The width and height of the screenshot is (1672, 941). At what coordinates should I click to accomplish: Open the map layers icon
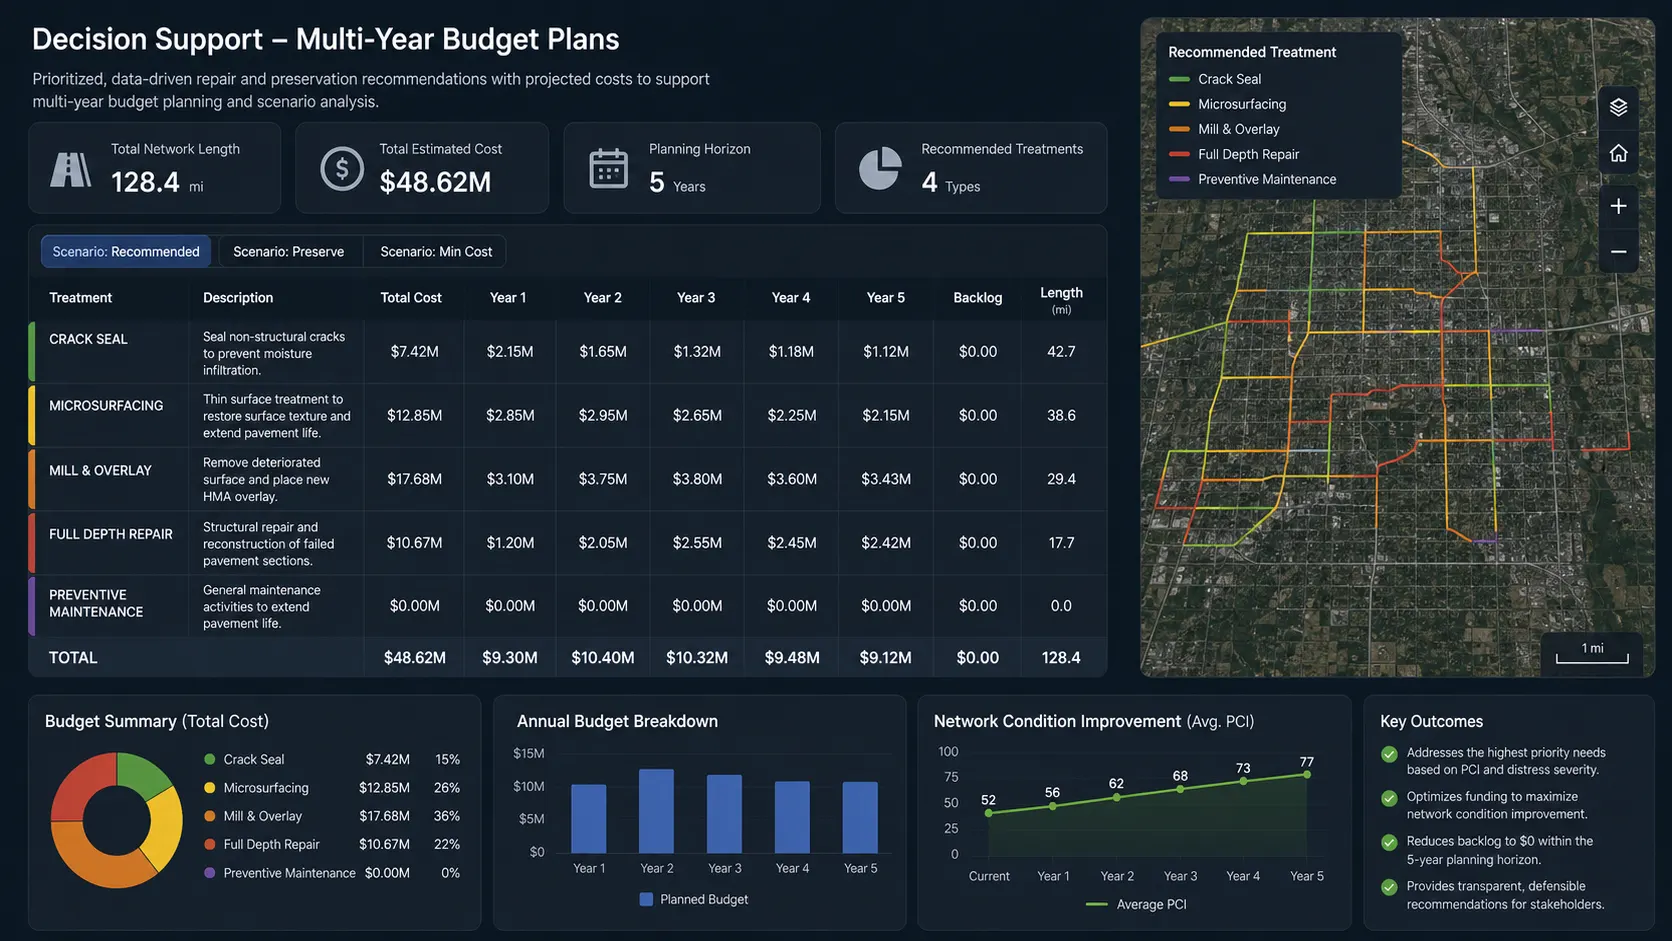pos(1618,107)
